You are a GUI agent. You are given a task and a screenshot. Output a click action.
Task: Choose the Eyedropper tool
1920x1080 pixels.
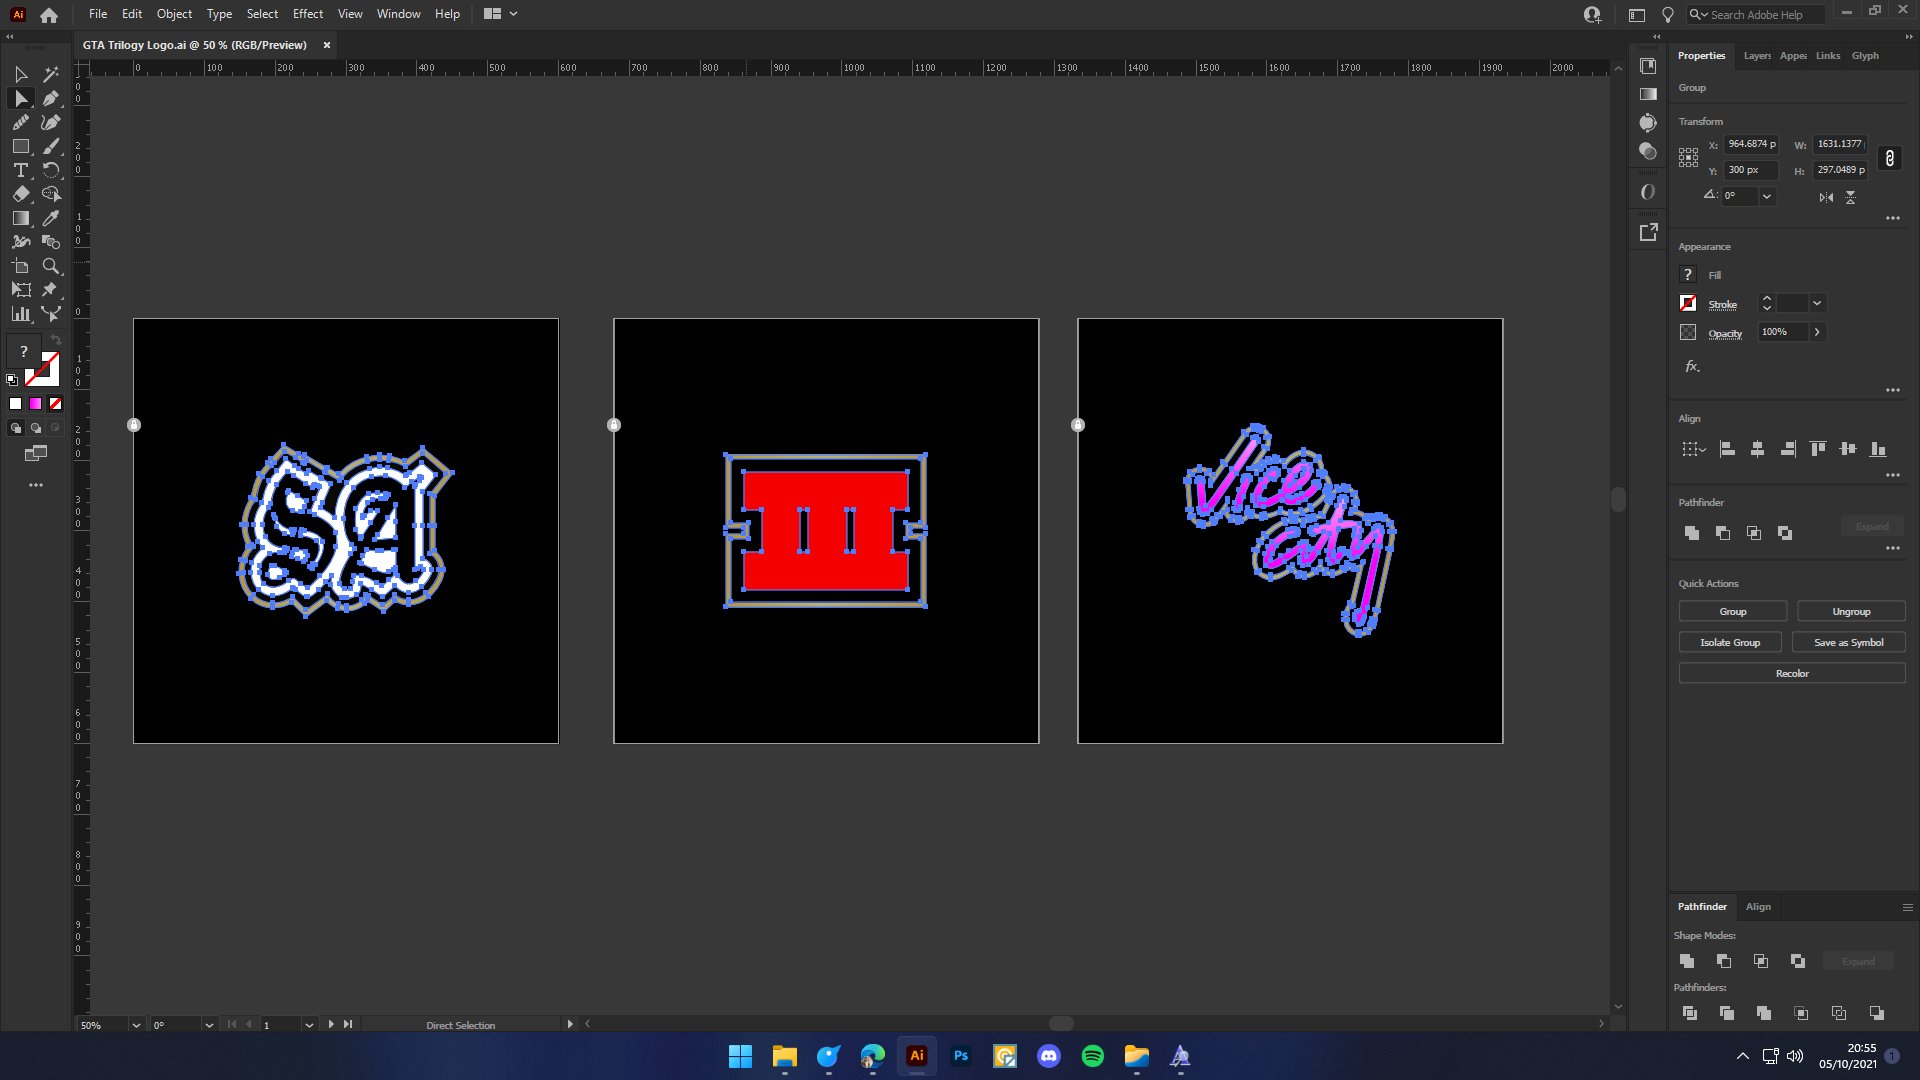[51, 218]
